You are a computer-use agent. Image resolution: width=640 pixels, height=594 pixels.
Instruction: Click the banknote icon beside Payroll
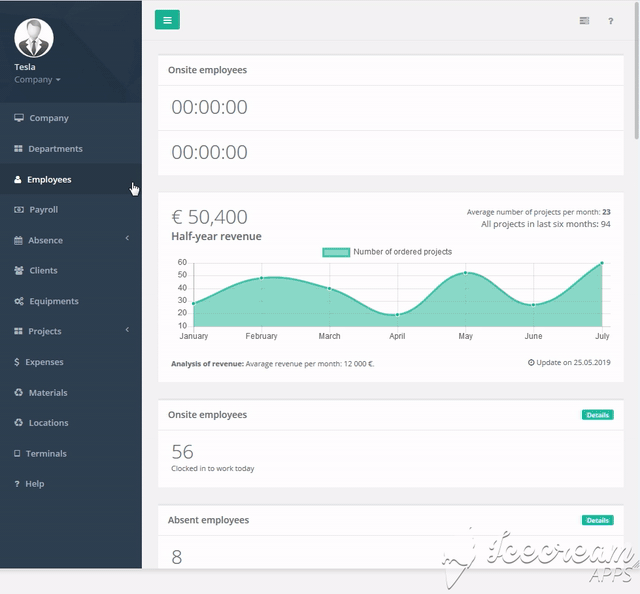pos(19,210)
